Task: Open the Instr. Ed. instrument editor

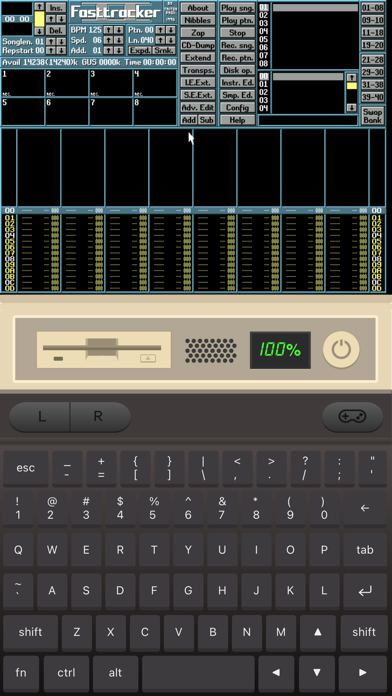Action: (238, 83)
